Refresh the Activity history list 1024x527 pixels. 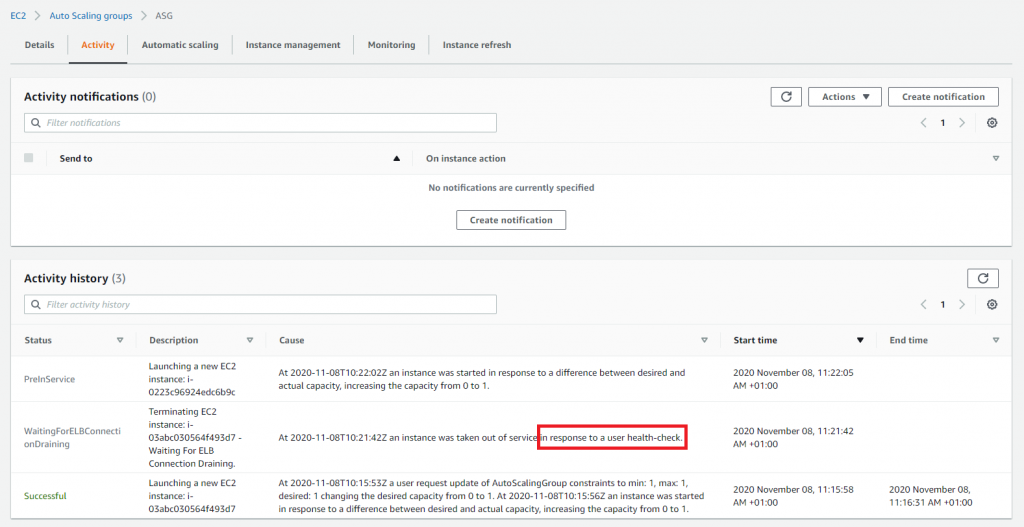tap(982, 279)
